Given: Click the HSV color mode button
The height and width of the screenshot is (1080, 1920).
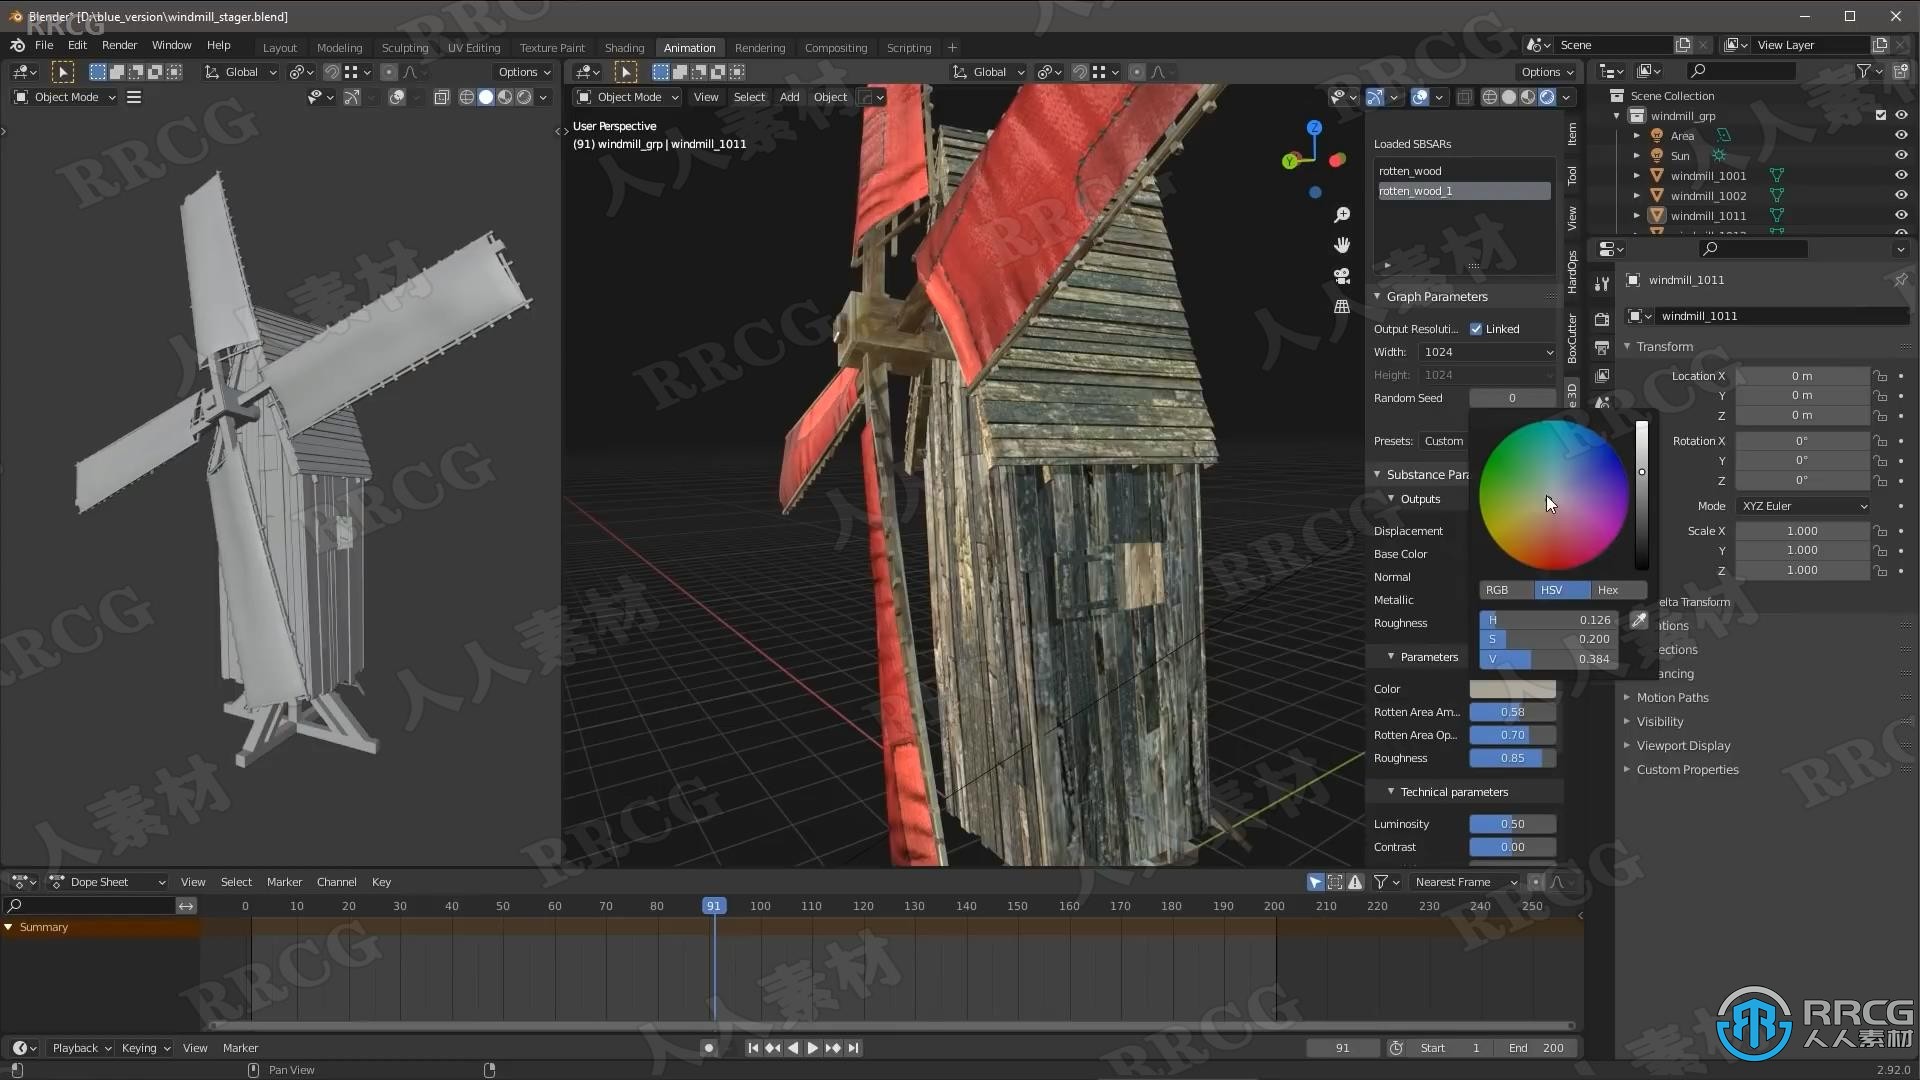Looking at the screenshot, I should pyautogui.click(x=1551, y=589).
